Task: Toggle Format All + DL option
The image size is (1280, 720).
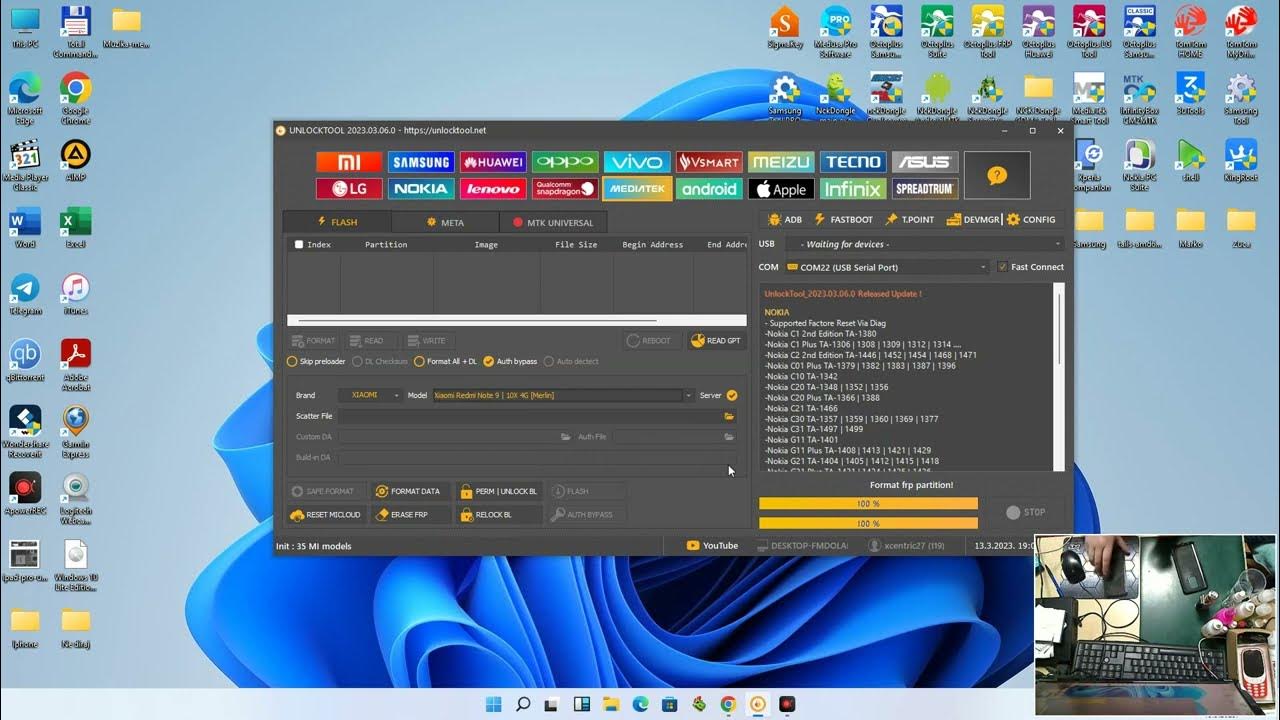Action: pyautogui.click(x=445, y=361)
